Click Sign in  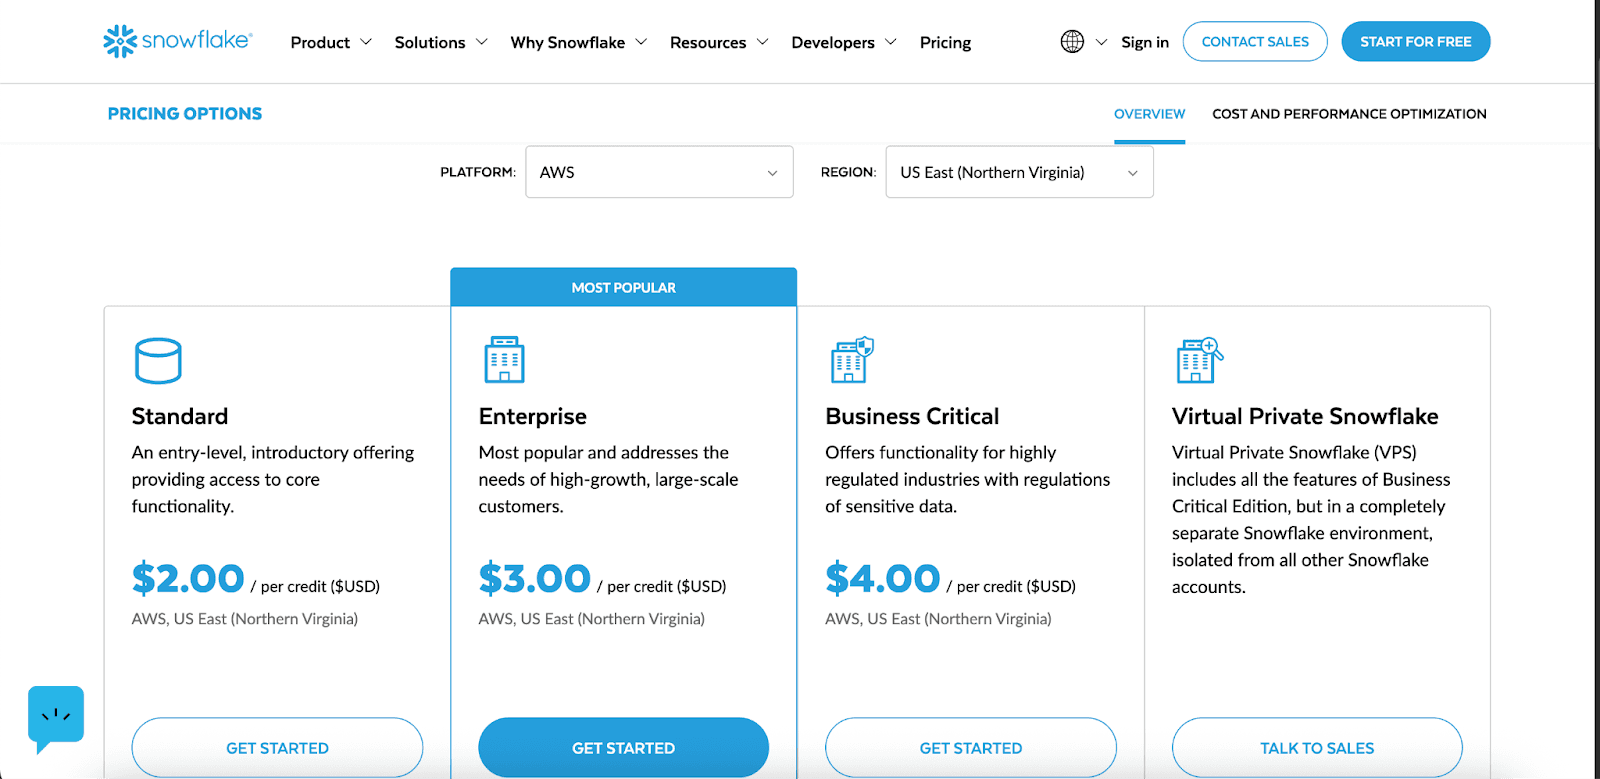[x=1145, y=42]
